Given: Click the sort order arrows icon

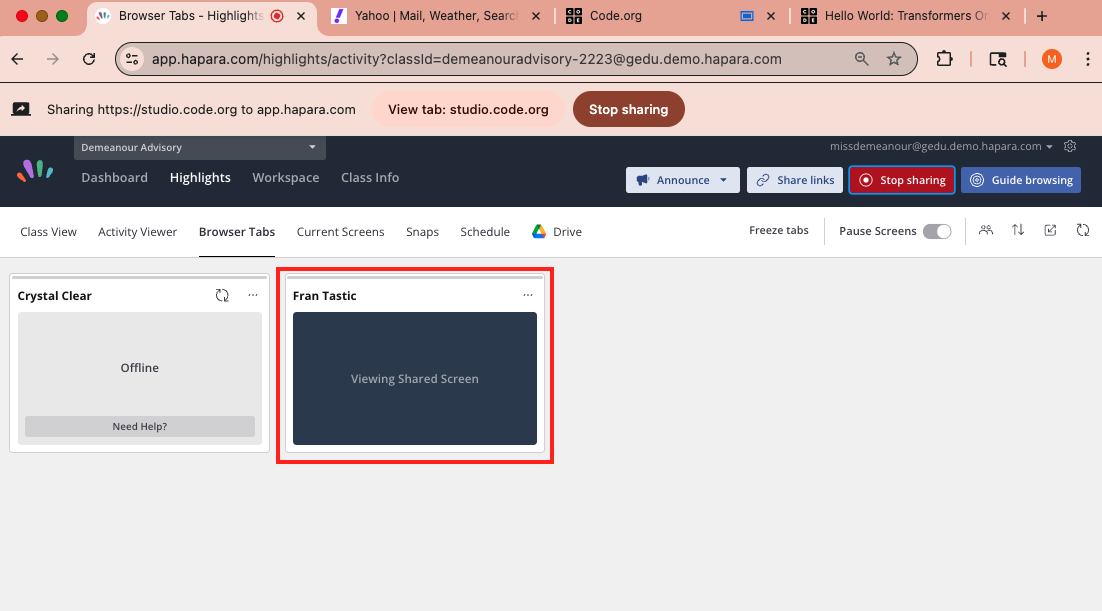Looking at the screenshot, I should pyautogui.click(x=1018, y=231).
